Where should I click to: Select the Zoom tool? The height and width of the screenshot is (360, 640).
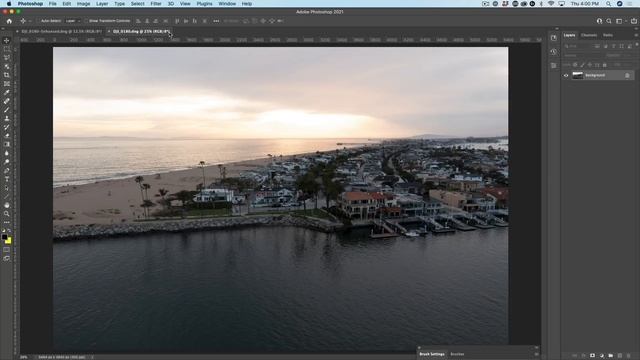[7, 213]
